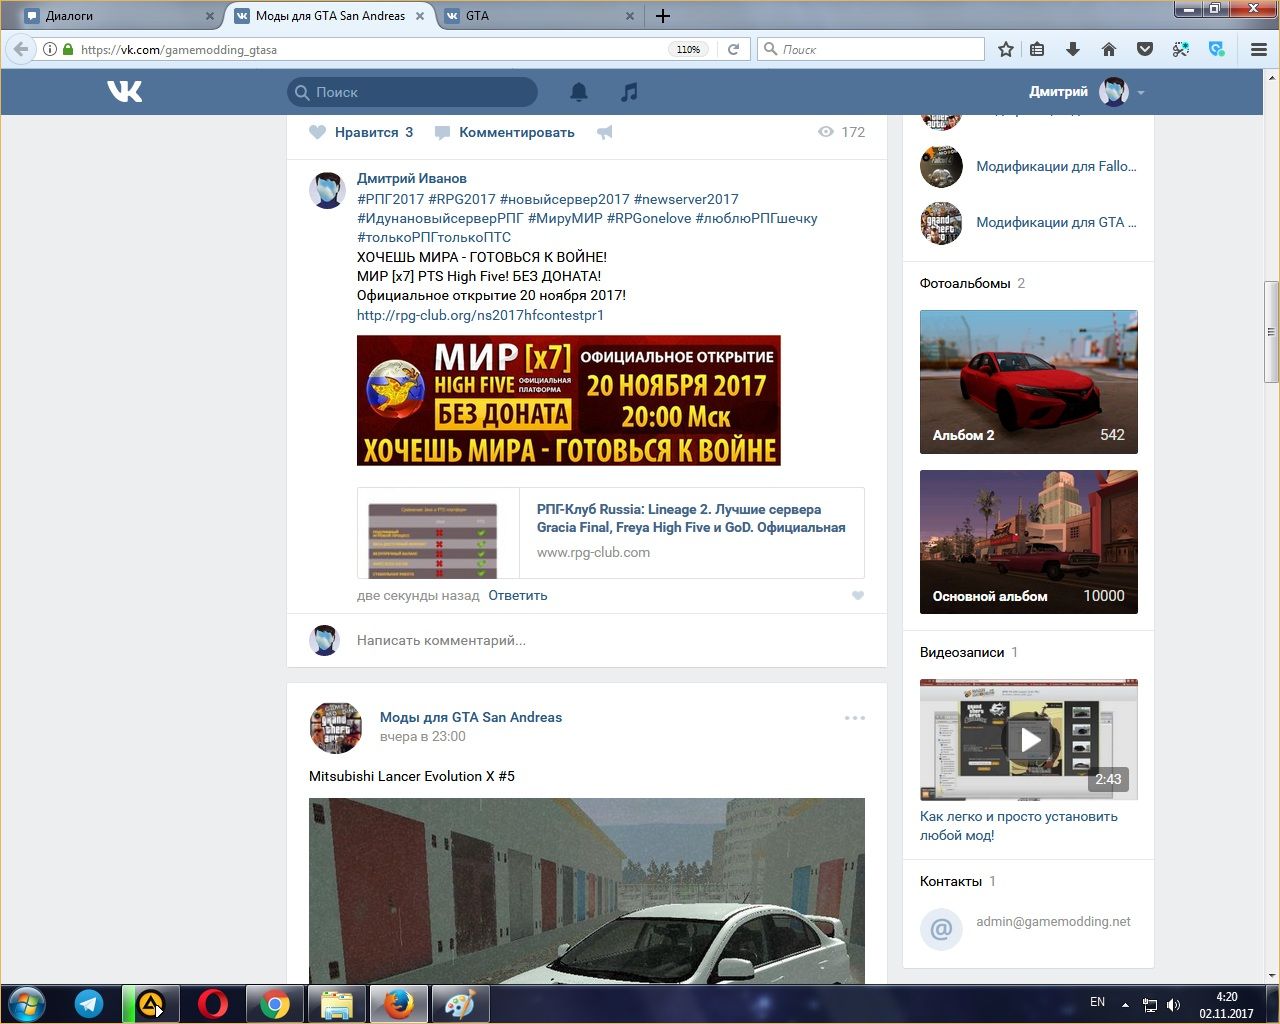Screen dimensions: 1280x1024
Task: Show hidden system tray icons
Action: point(1125,1004)
